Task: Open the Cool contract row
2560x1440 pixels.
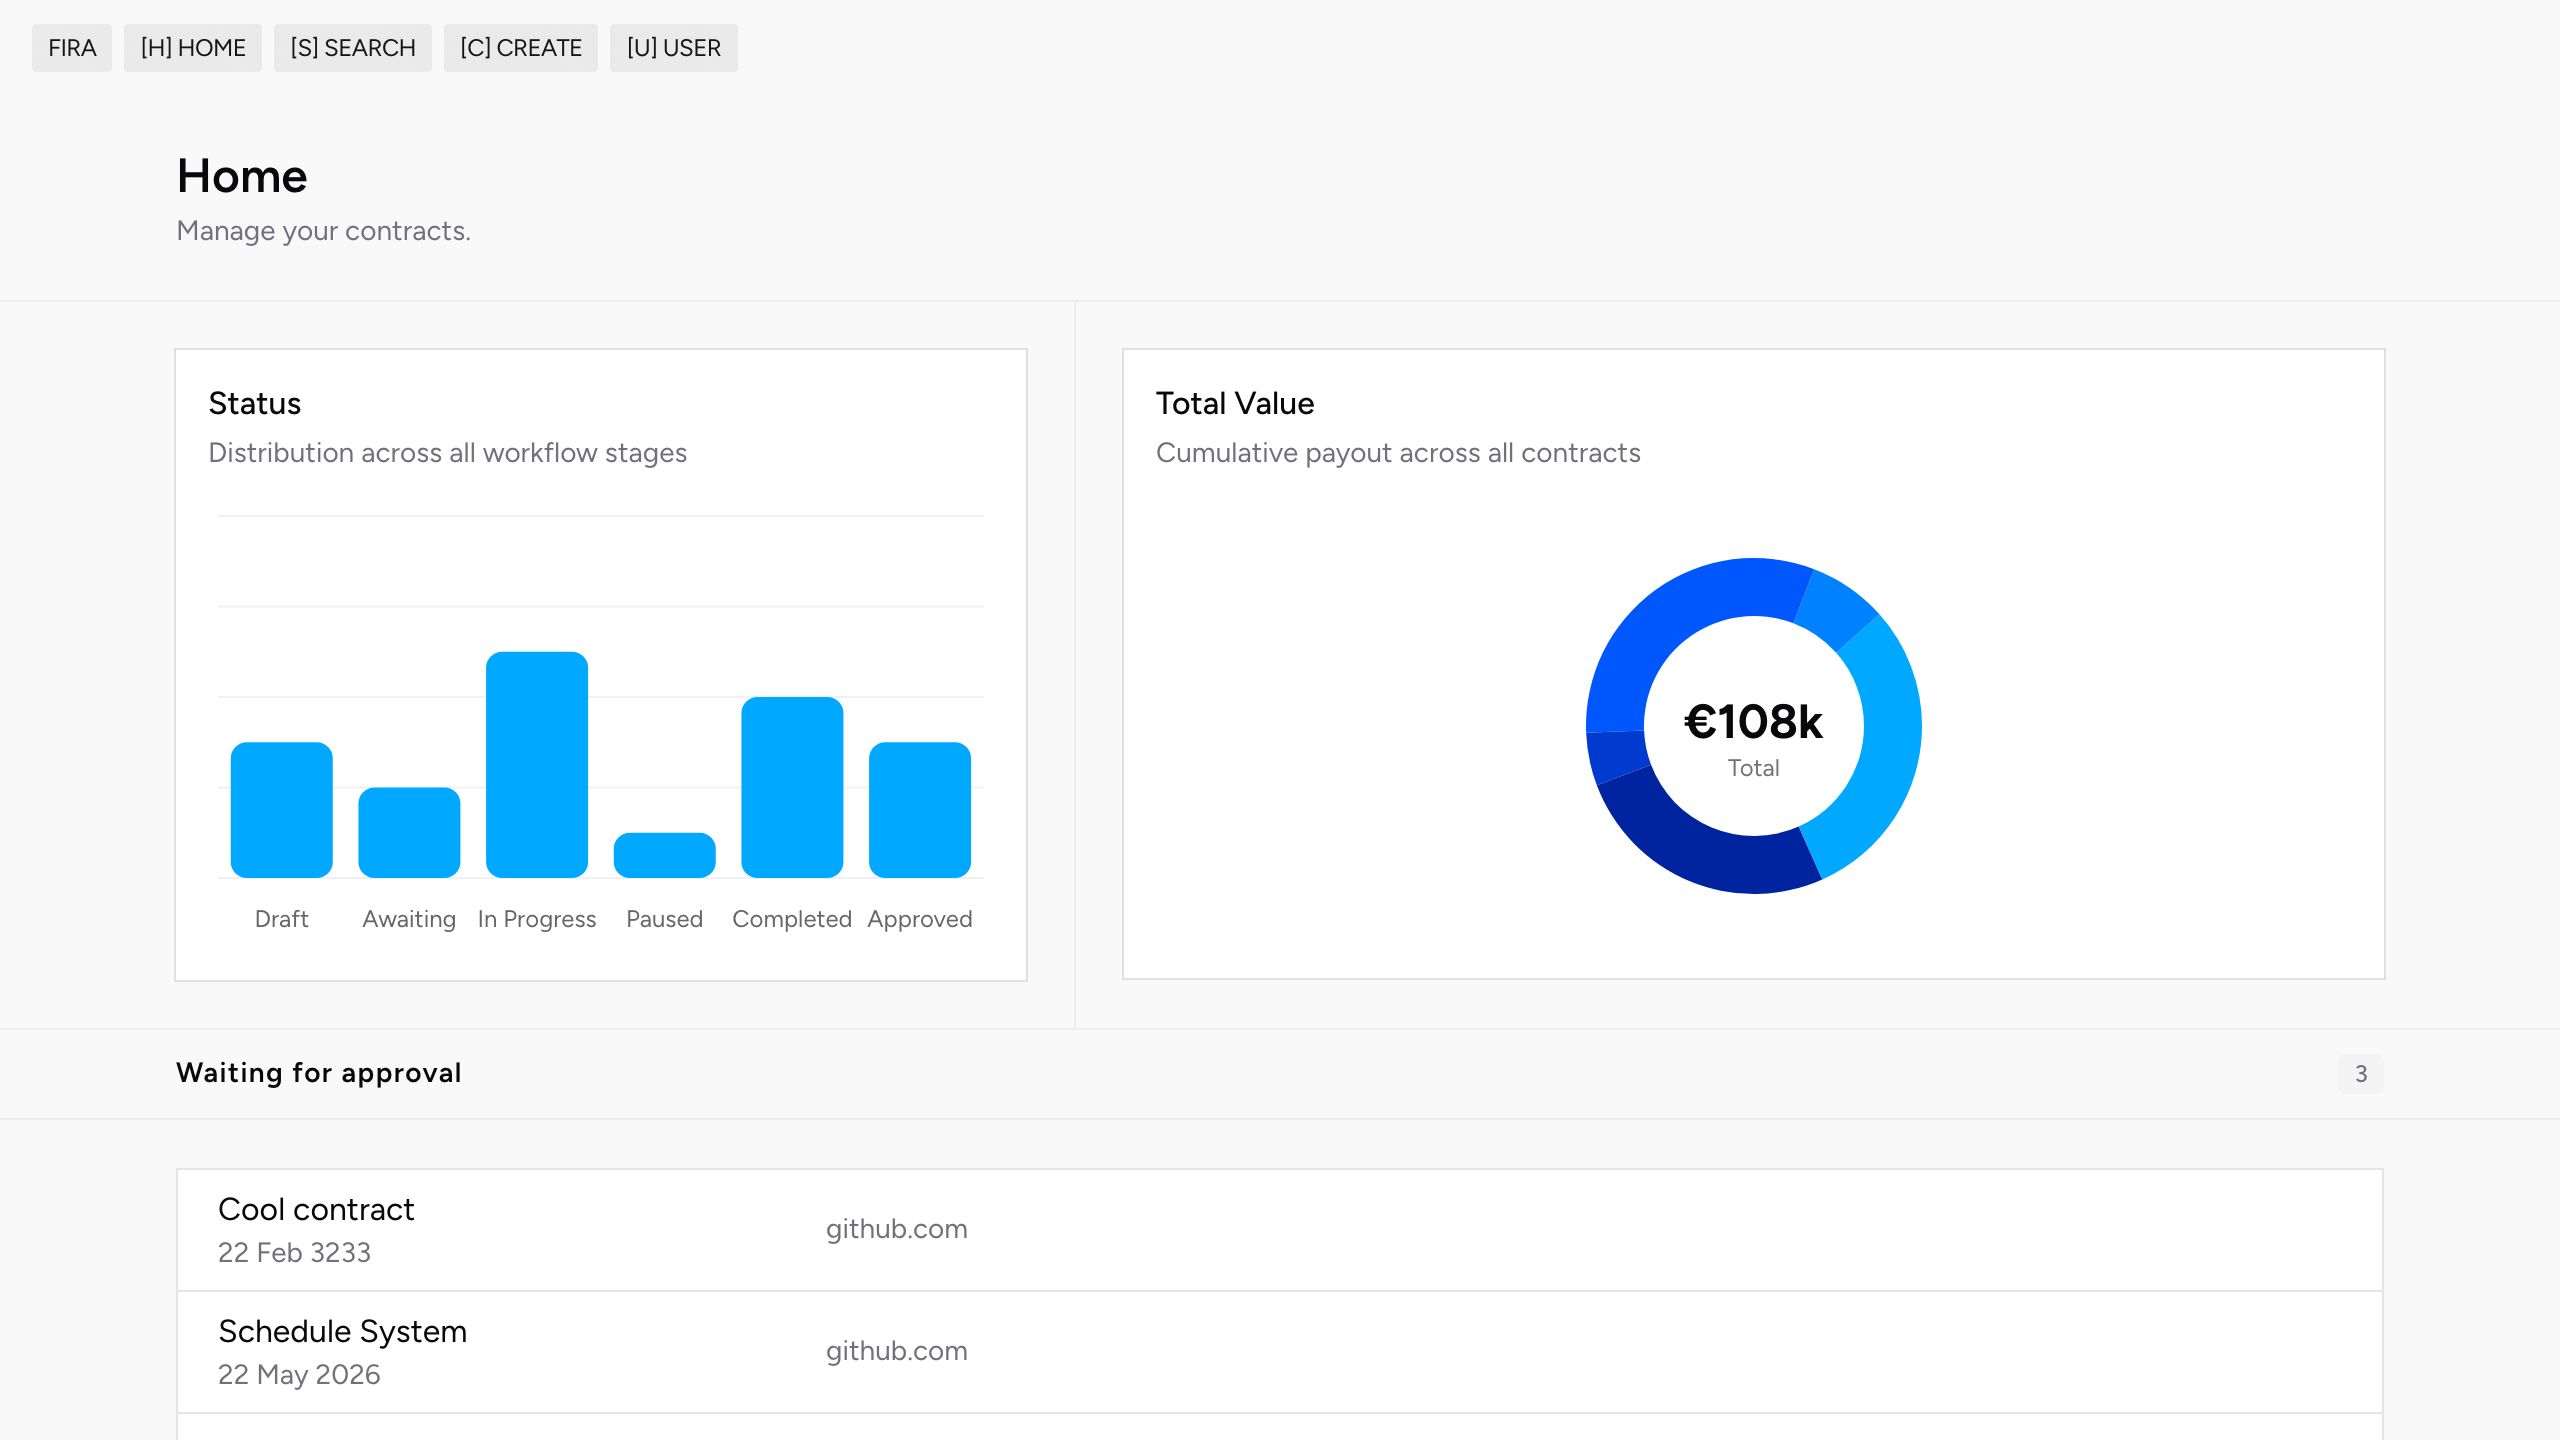Action: [1280, 1230]
